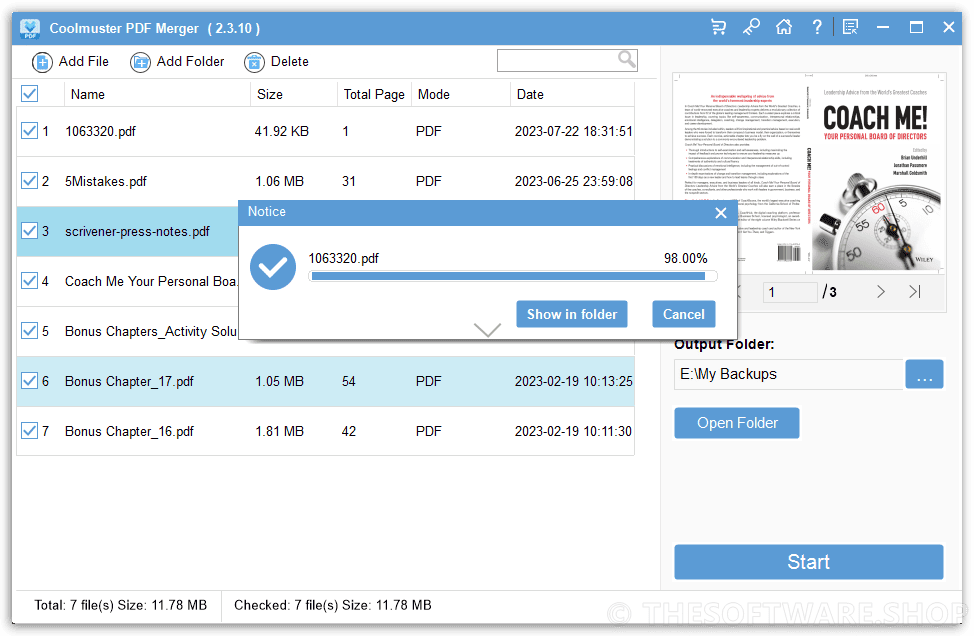Click the Show in folder button
This screenshot has width=974, height=636.
(571, 314)
